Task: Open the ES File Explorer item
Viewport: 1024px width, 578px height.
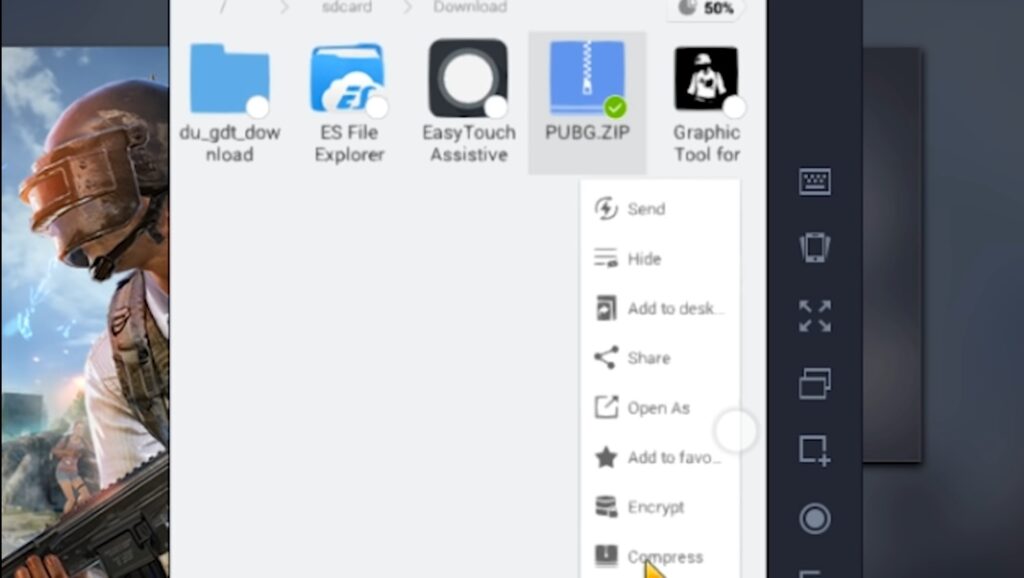Action: (x=349, y=78)
